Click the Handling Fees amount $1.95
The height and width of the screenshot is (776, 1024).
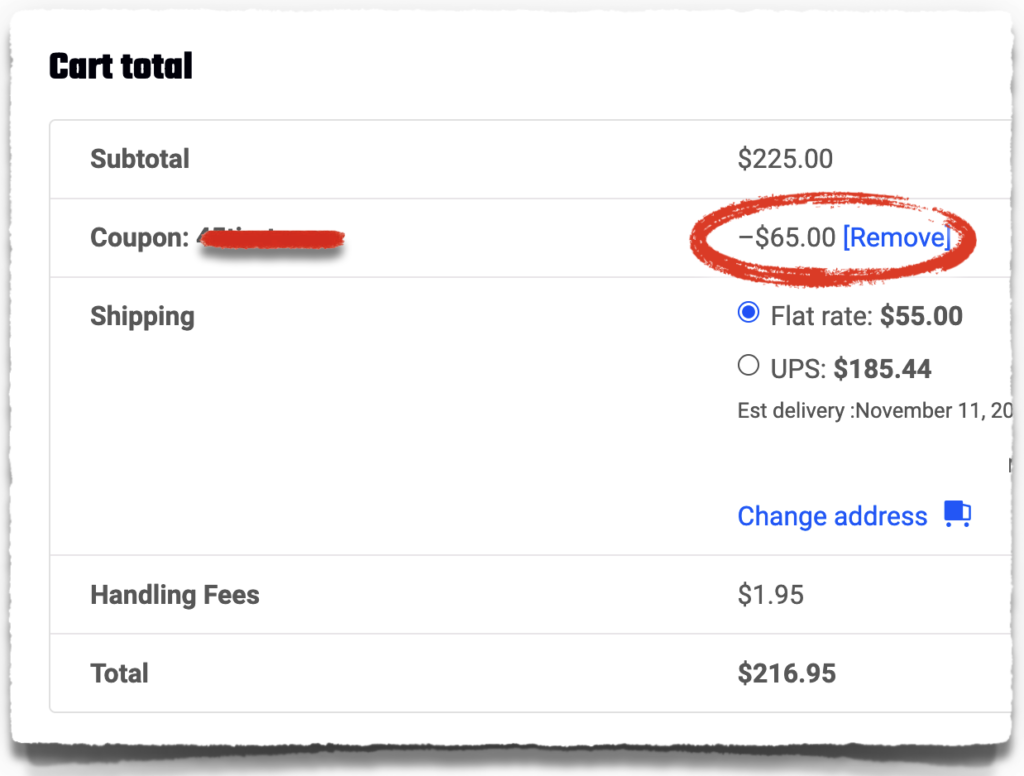771,594
